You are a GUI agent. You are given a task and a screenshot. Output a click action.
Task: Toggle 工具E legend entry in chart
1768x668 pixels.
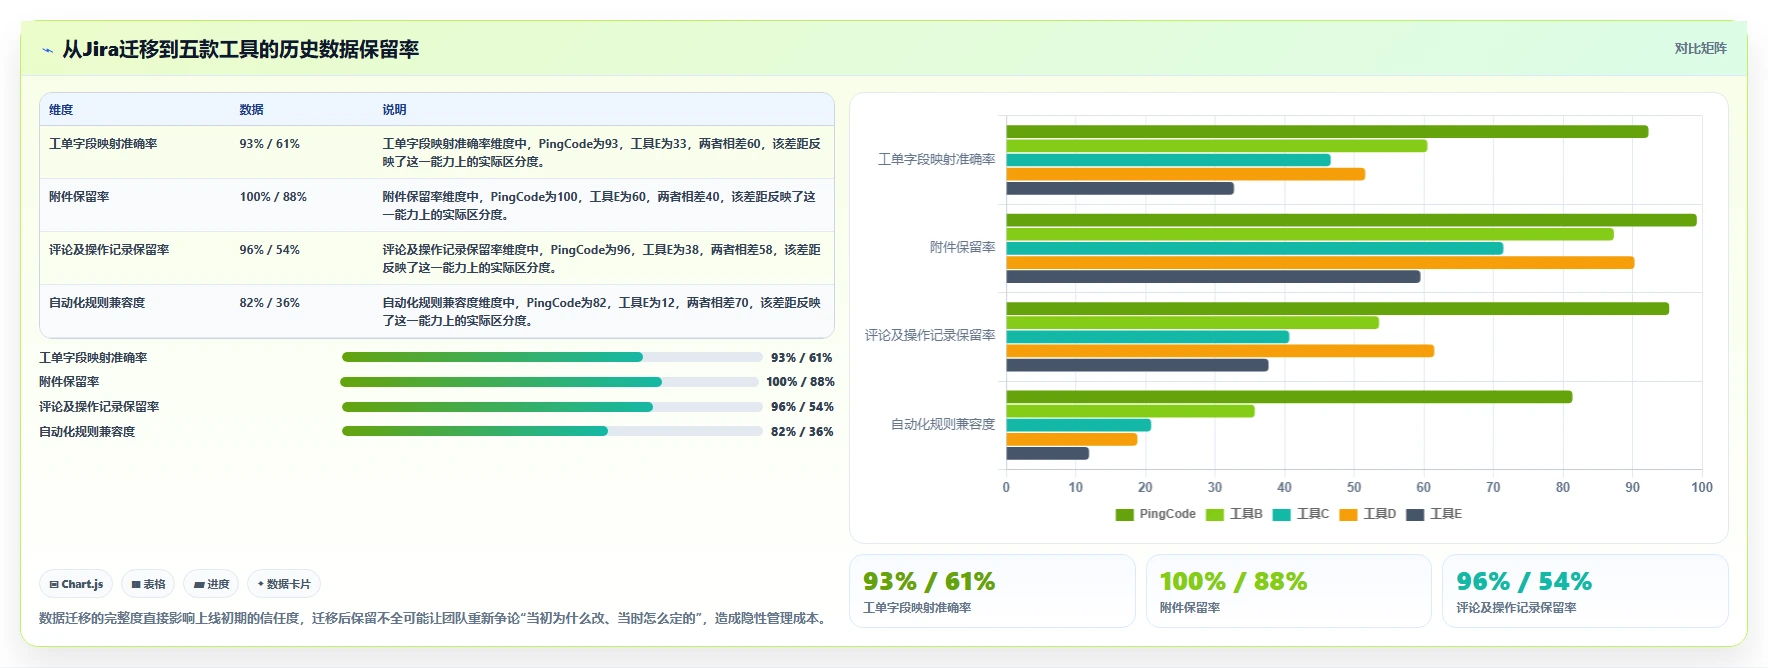[1435, 514]
